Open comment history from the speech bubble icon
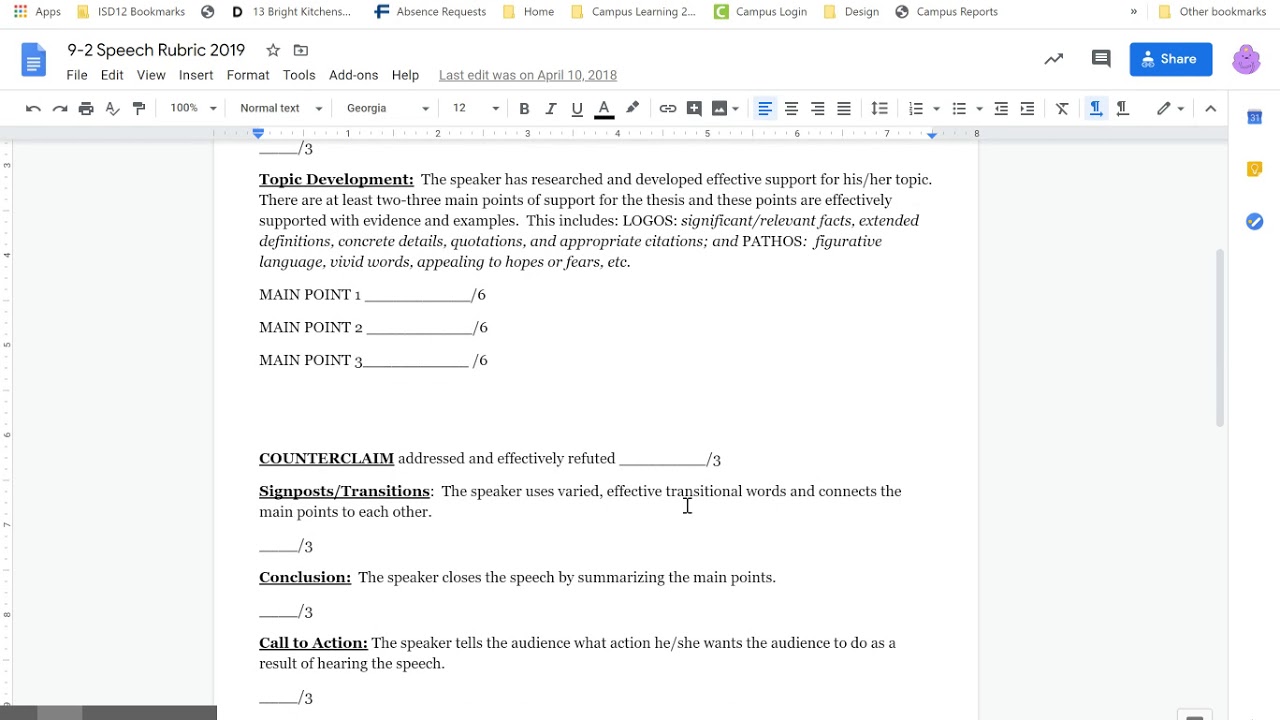Image resolution: width=1280 pixels, height=720 pixels. tap(1101, 59)
